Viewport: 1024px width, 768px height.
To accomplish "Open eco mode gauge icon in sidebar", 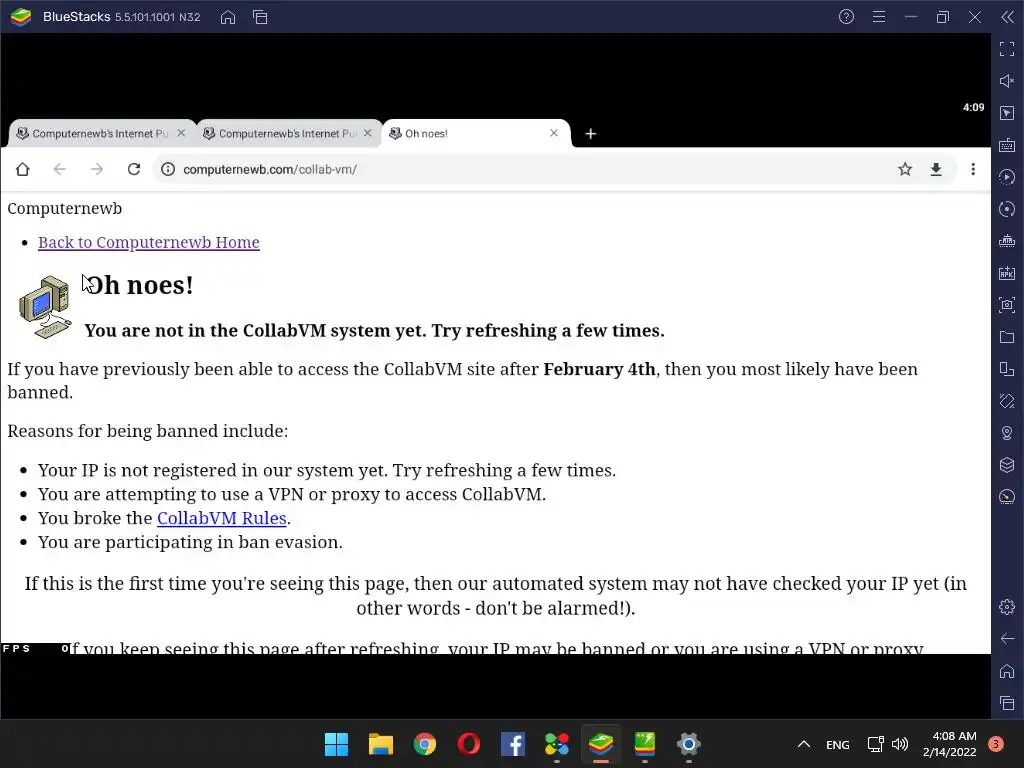I will pyautogui.click(x=1007, y=497).
